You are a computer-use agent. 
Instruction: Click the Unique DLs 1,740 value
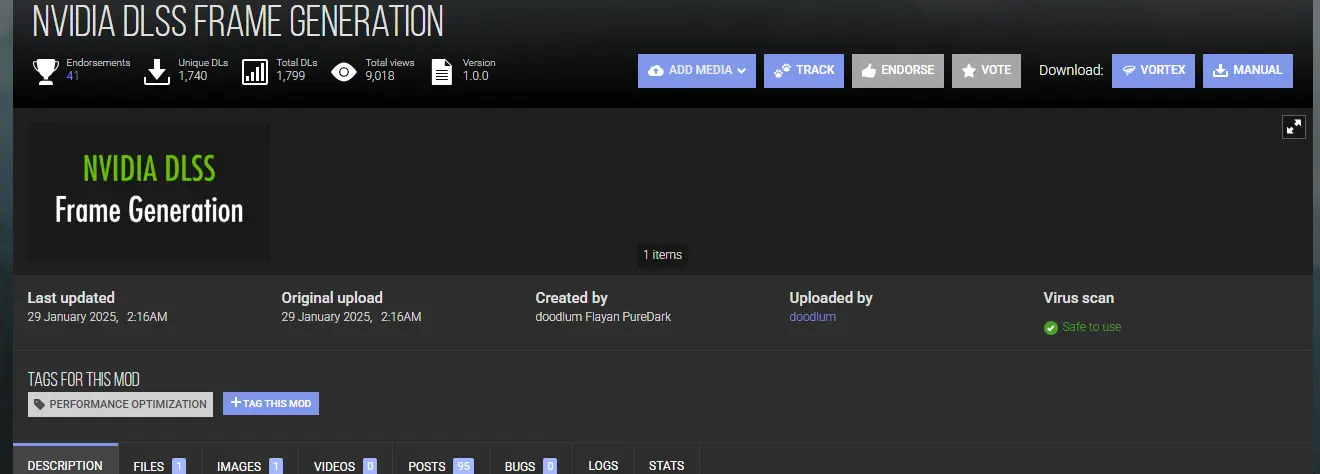pos(193,76)
